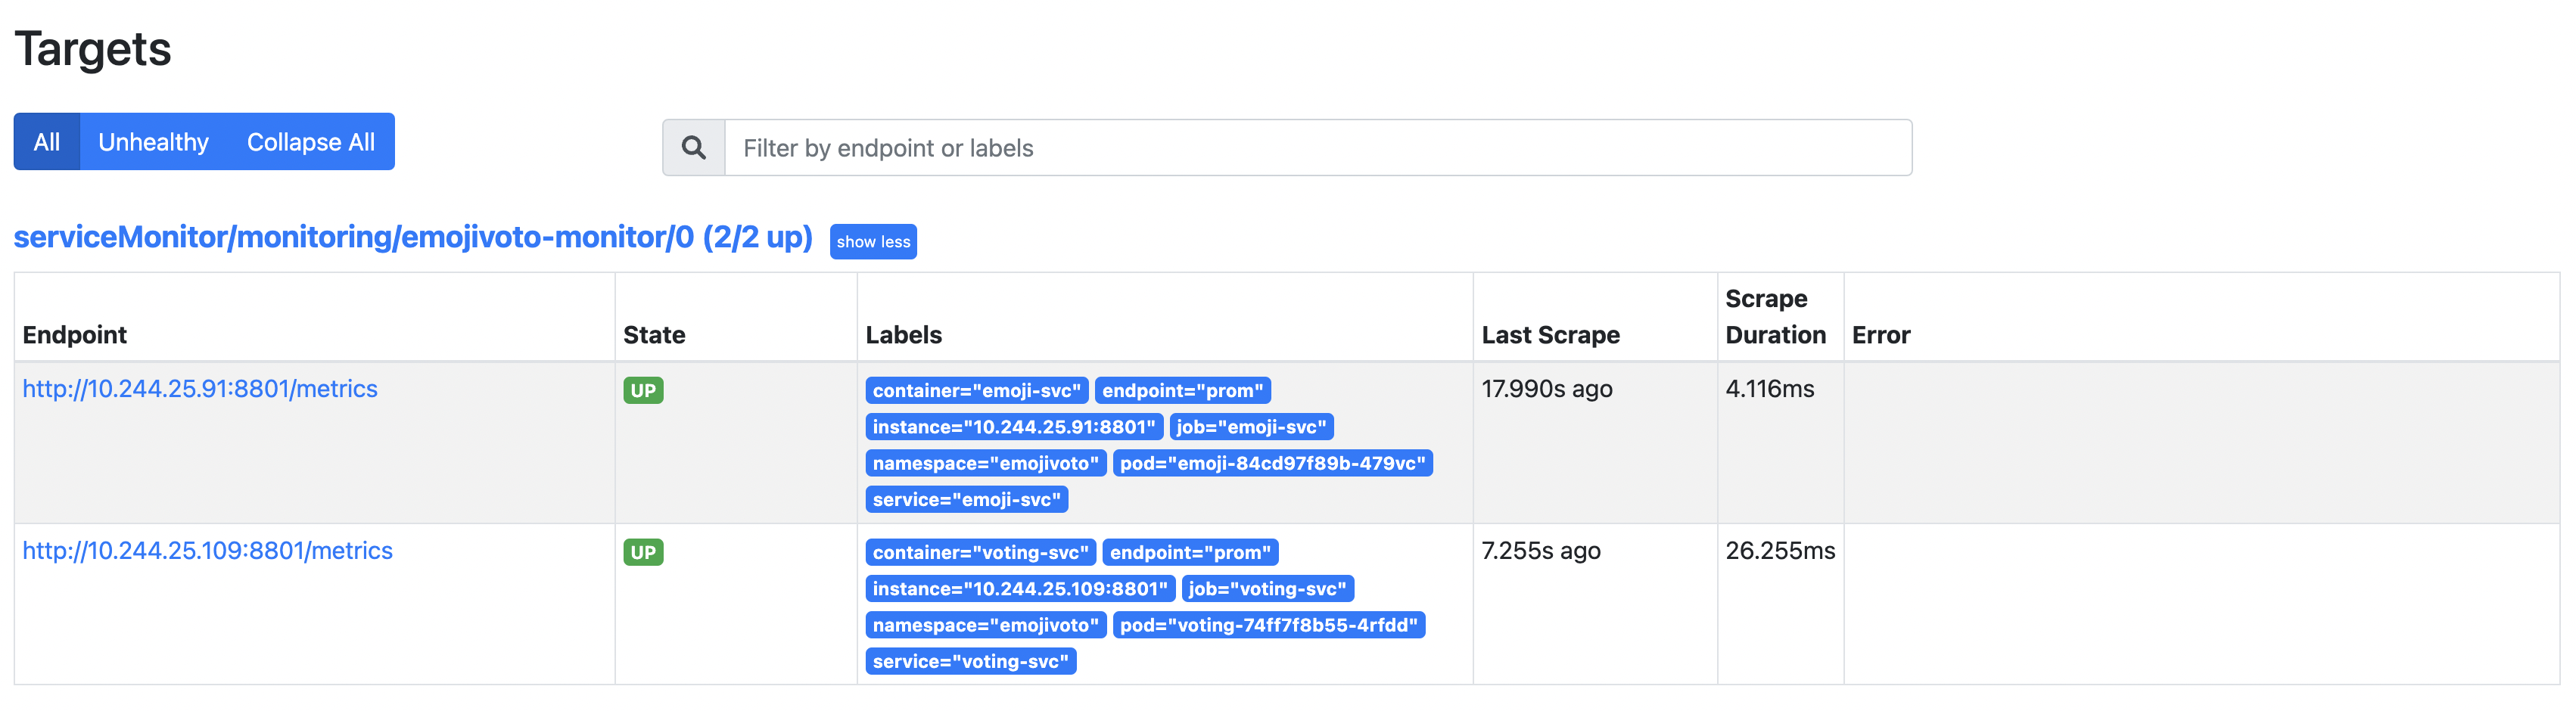Click the namespace="emojivoto" badge in the first row
This screenshot has height=711, width=2576.
coord(985,463)
